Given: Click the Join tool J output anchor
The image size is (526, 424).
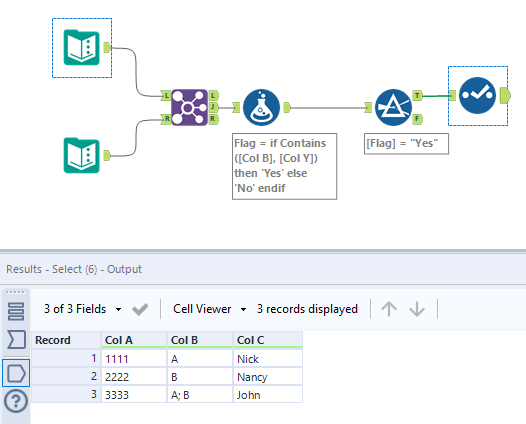Looking at the screenshot, I should point(213,107).
